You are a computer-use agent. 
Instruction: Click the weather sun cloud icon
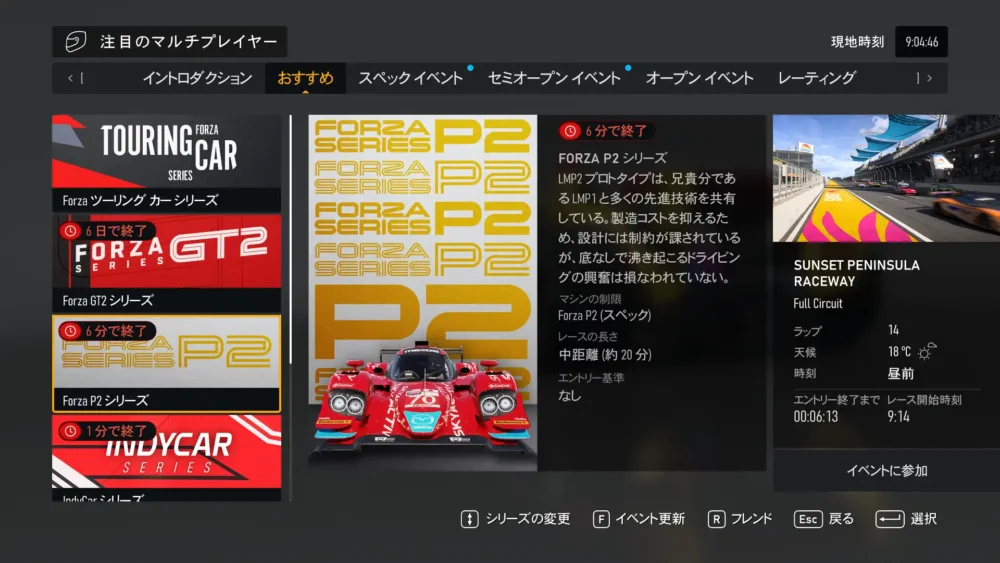(x=927, y=352)
